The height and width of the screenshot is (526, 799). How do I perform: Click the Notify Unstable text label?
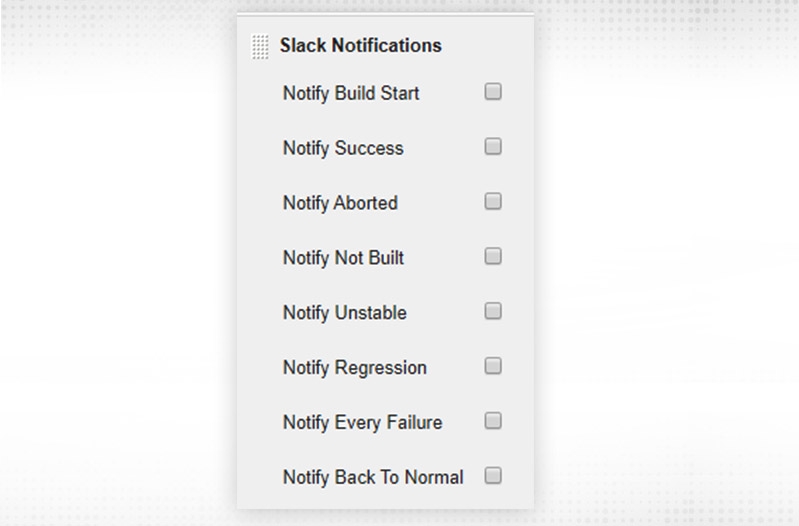point(344,313)
